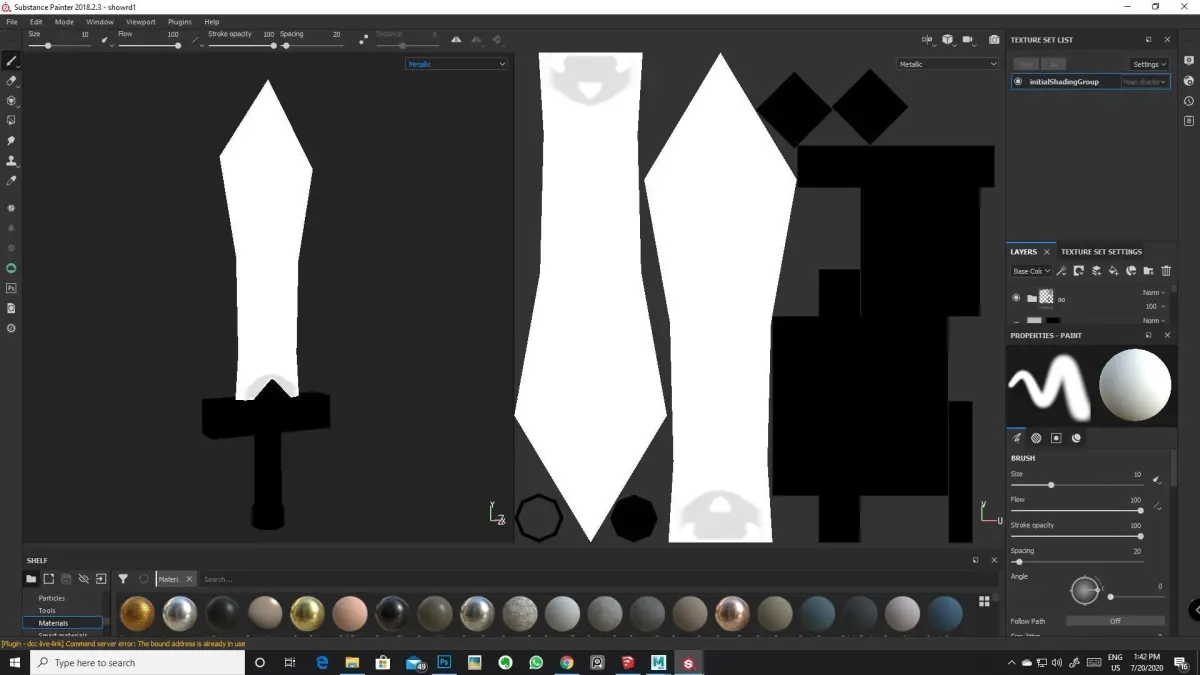
Task: Close the Layers tab
Action: [x=1047, y=252]
